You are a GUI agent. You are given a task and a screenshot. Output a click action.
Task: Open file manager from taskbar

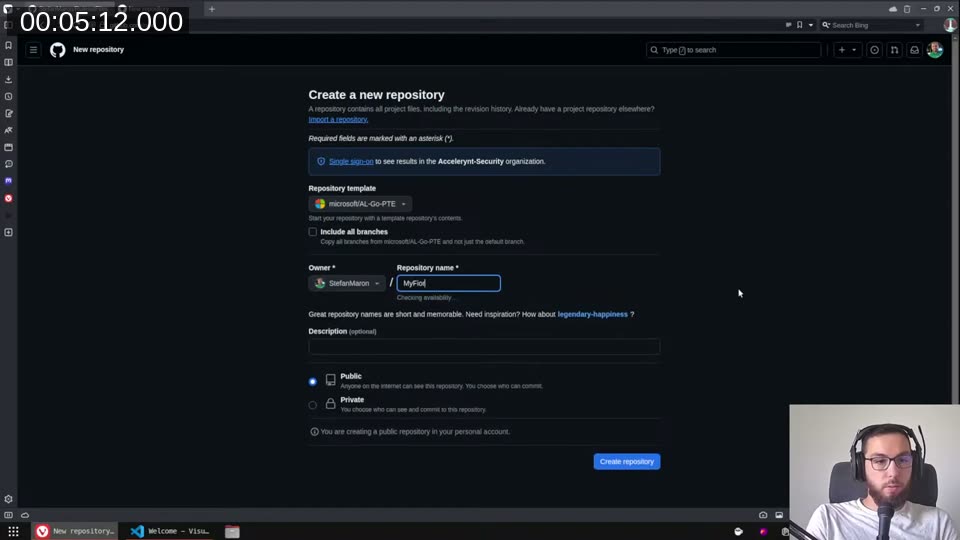point(232,531)
